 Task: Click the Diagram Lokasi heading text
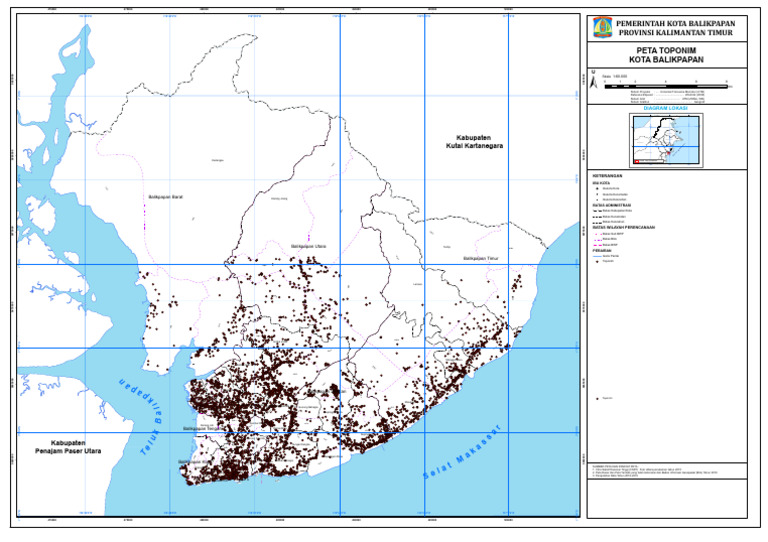coord(666,109)
